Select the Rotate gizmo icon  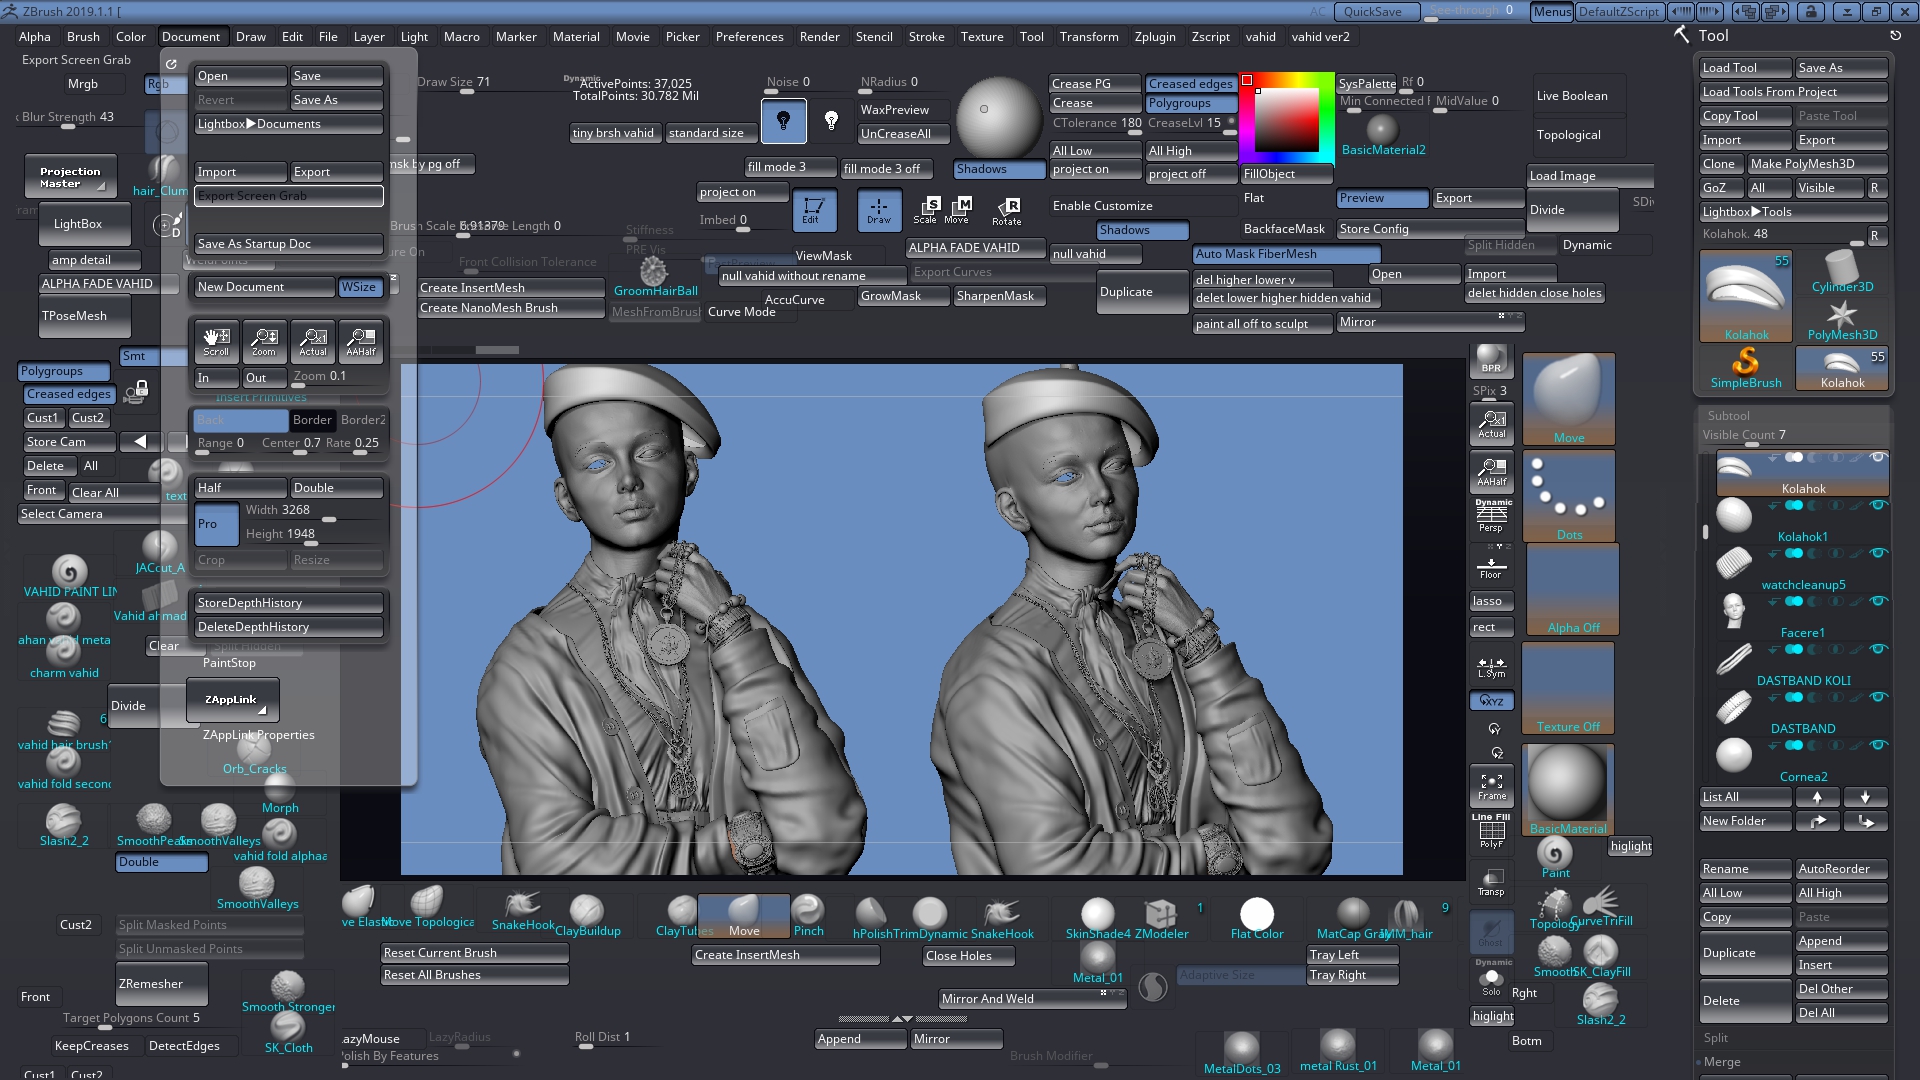[1006, 210]
